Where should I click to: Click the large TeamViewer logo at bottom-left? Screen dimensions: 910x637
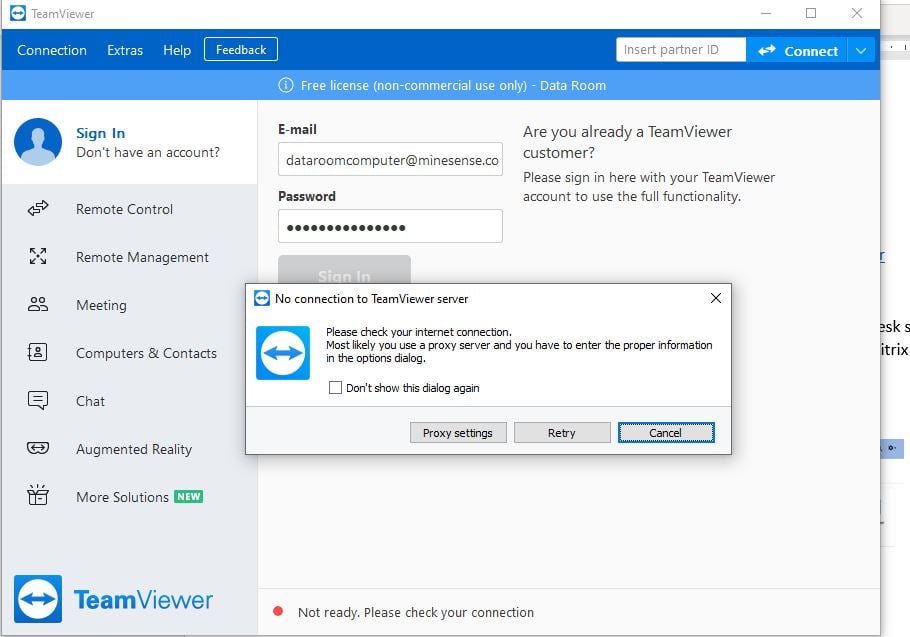click(x=38, y=599)
